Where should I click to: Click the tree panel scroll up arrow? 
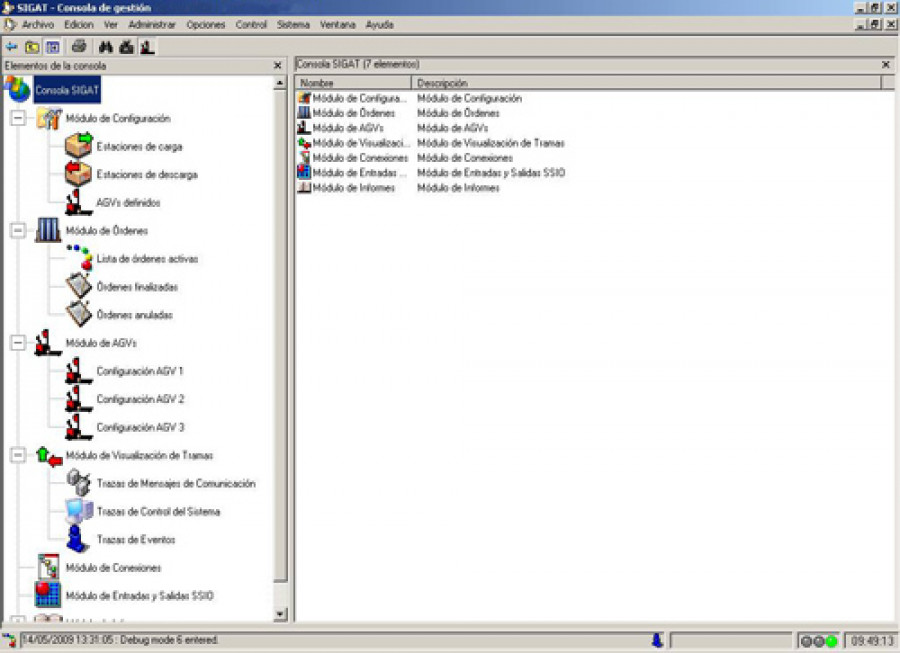click(x=280, y=83)
